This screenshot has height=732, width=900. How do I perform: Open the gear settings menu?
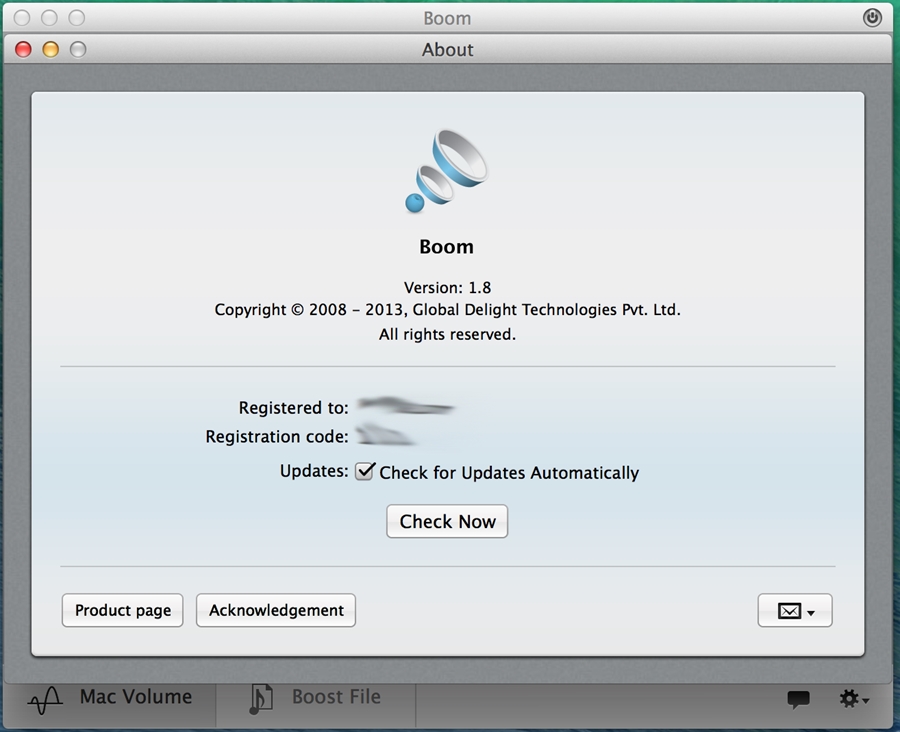coord(854,699)
